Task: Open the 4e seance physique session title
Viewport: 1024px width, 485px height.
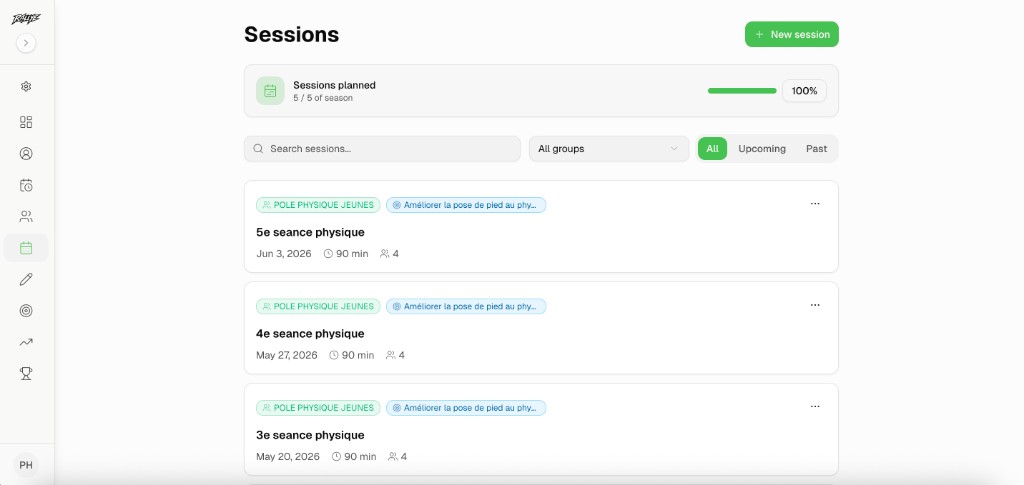Action: (310, 334)
